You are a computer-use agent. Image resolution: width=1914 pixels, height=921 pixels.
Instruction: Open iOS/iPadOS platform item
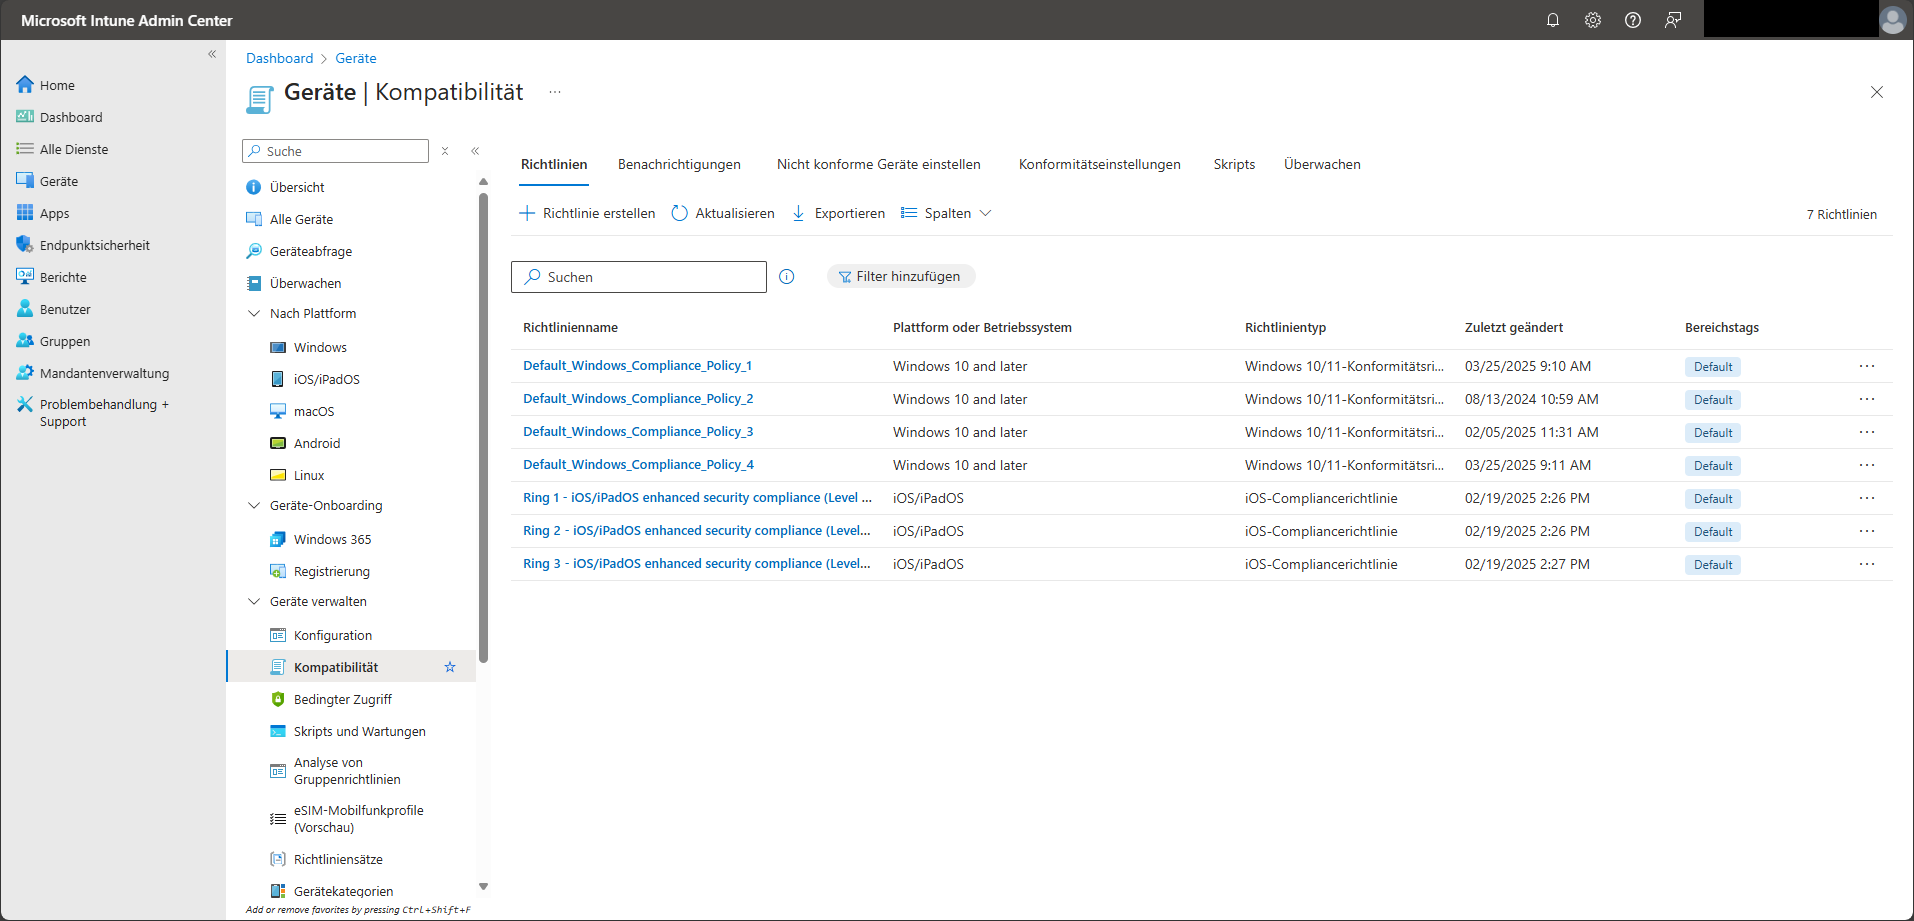point(326,379)
